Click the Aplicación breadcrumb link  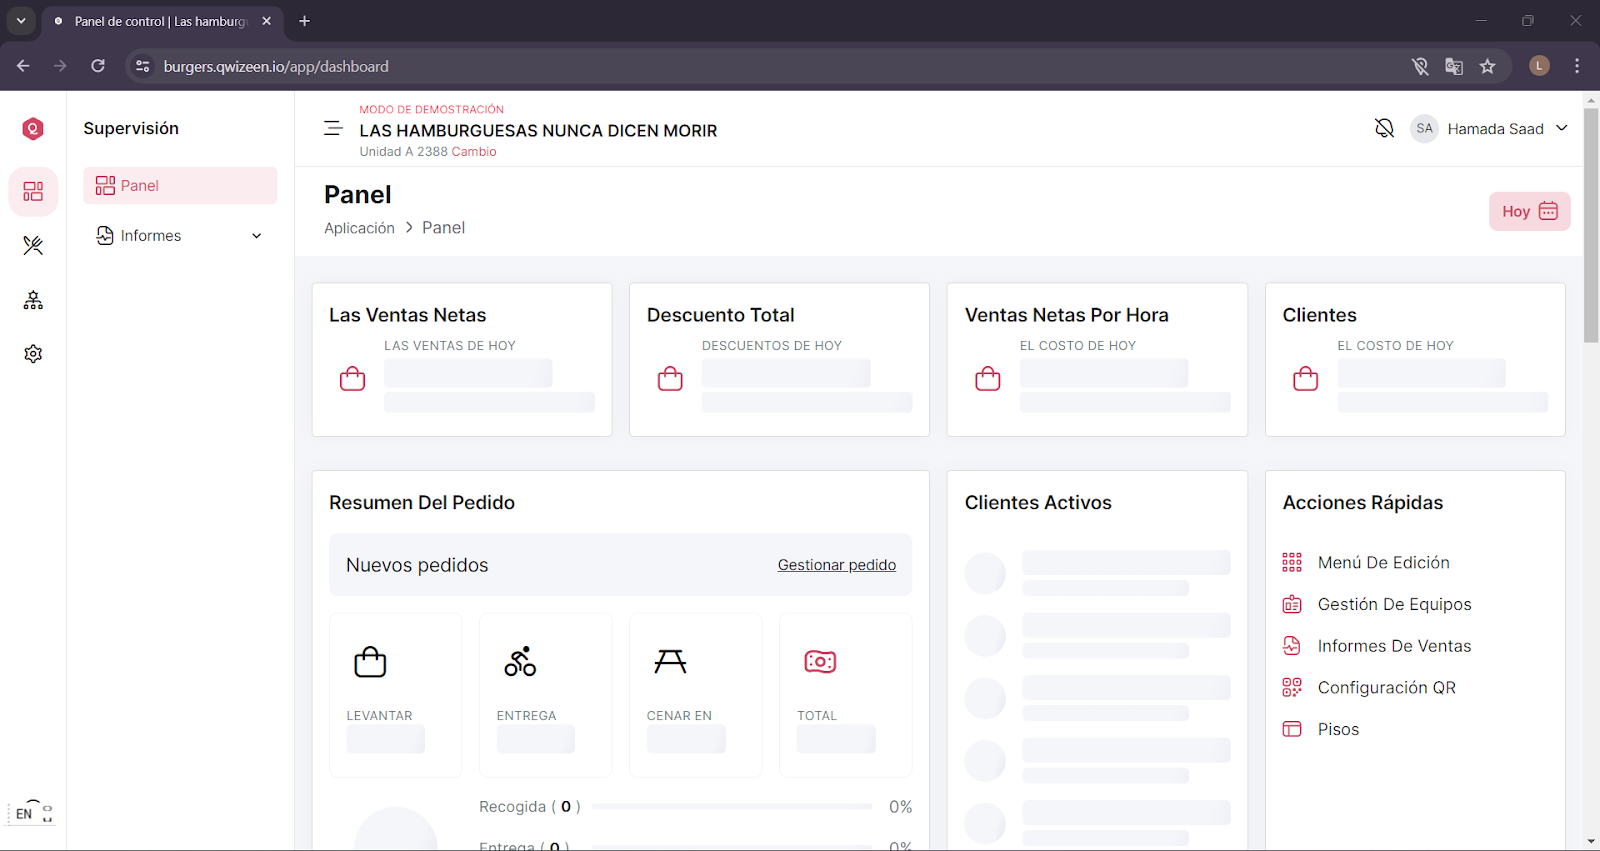point(359,228)
